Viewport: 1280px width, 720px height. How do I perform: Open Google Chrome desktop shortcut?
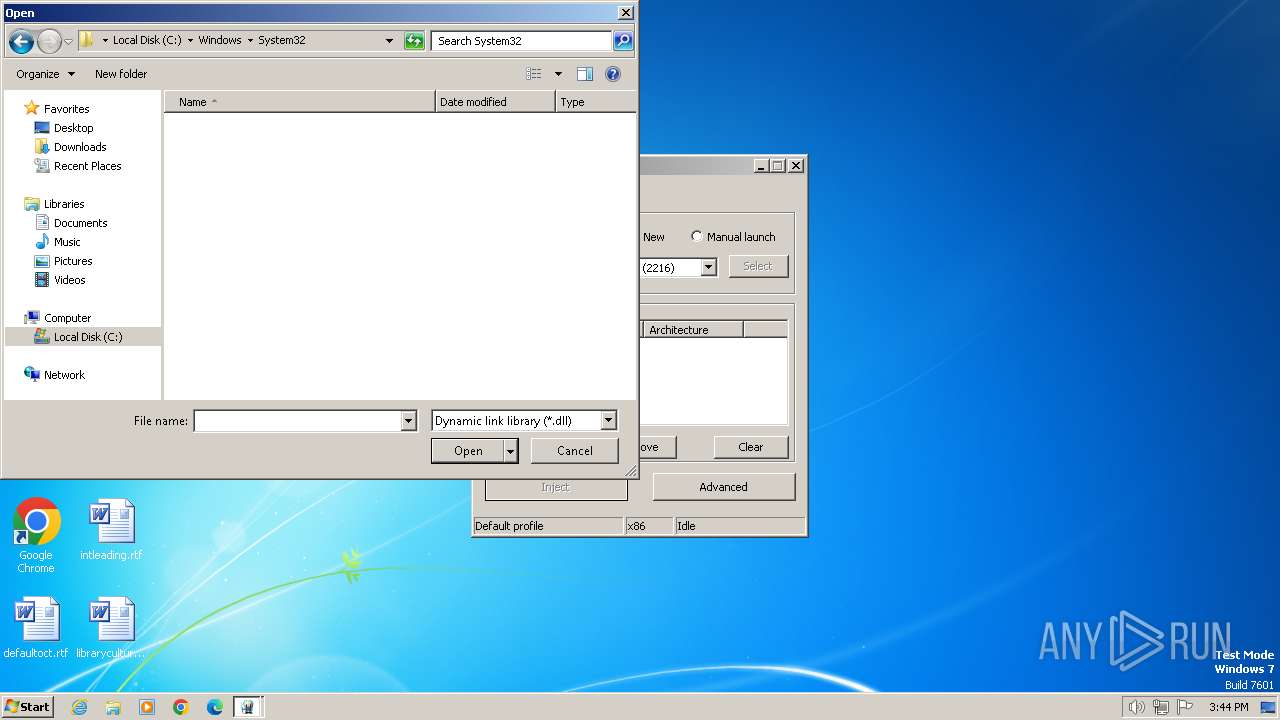pyautogui.click(x=36, y=536)
